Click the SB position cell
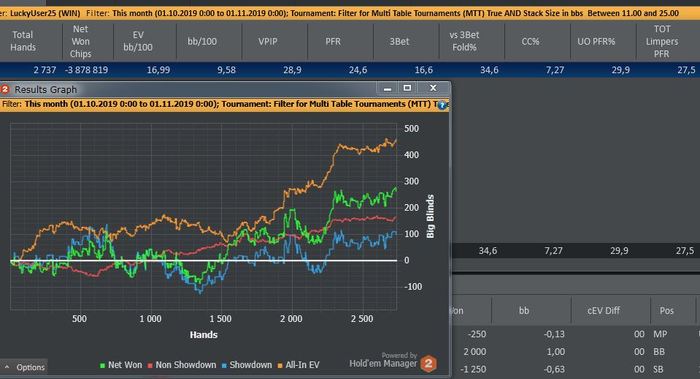The height and width of the screenshot is (379, 700). pyautogui.click(x=659, y=369)
